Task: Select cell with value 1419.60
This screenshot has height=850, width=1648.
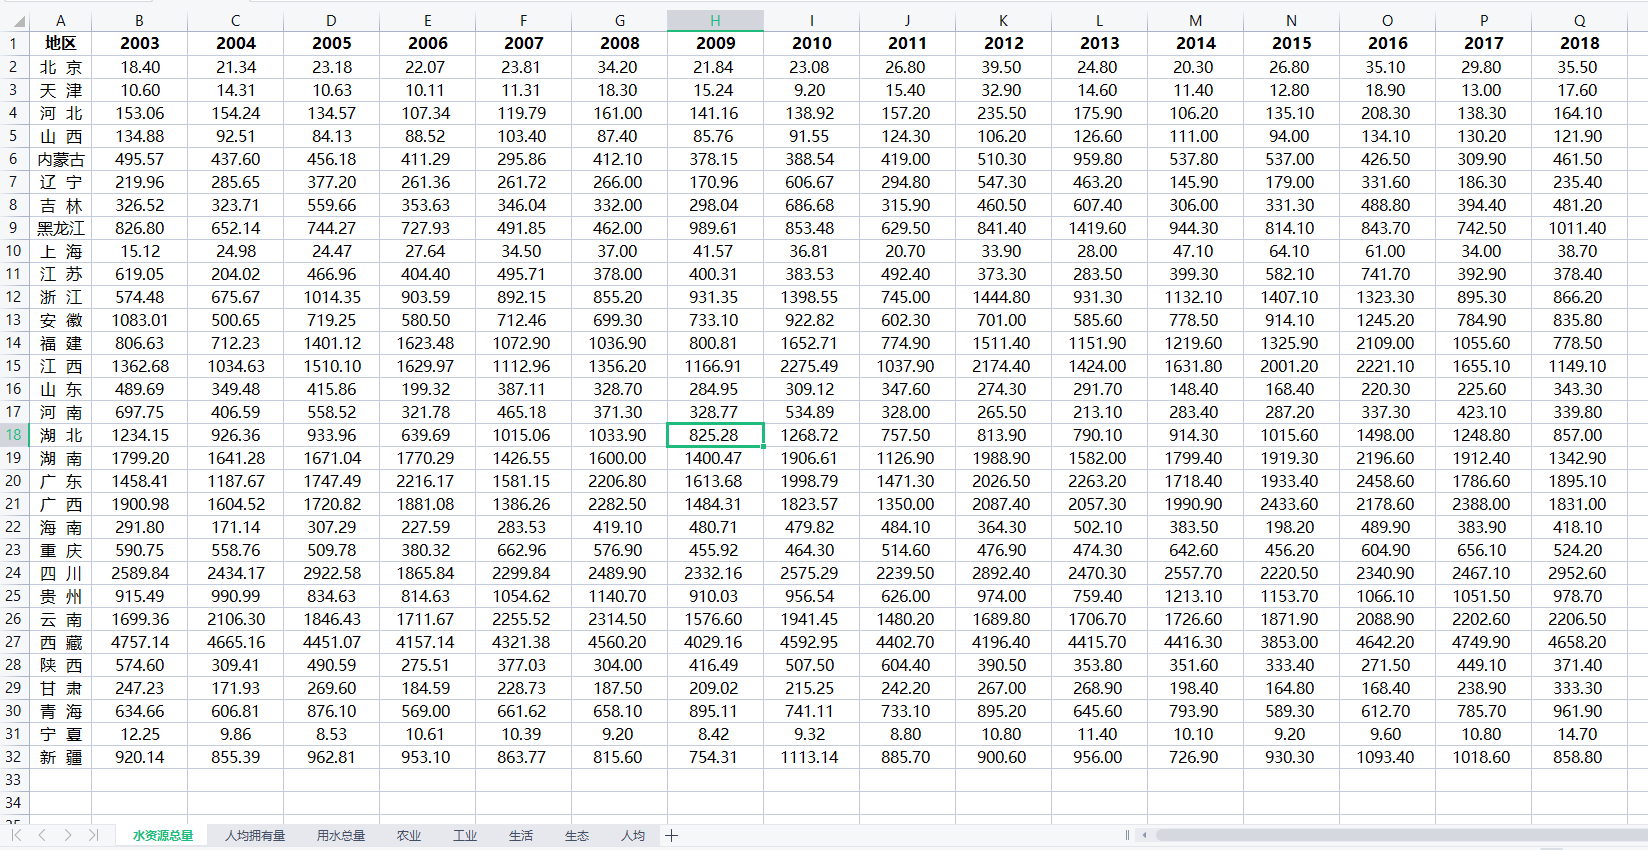Action: pos(1100,228)
